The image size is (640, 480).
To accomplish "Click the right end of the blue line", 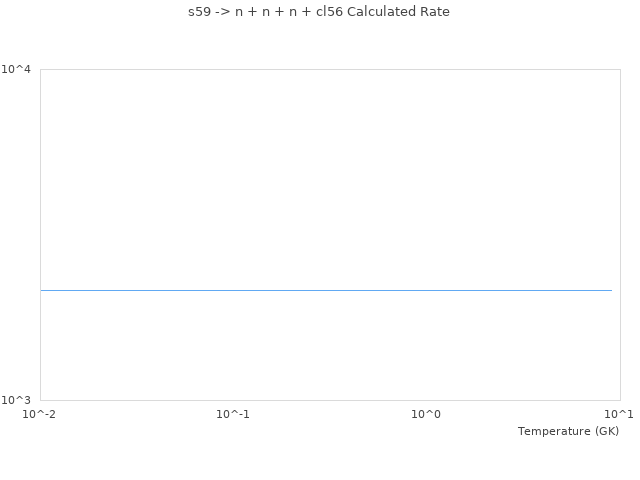I will pos(610,290).
